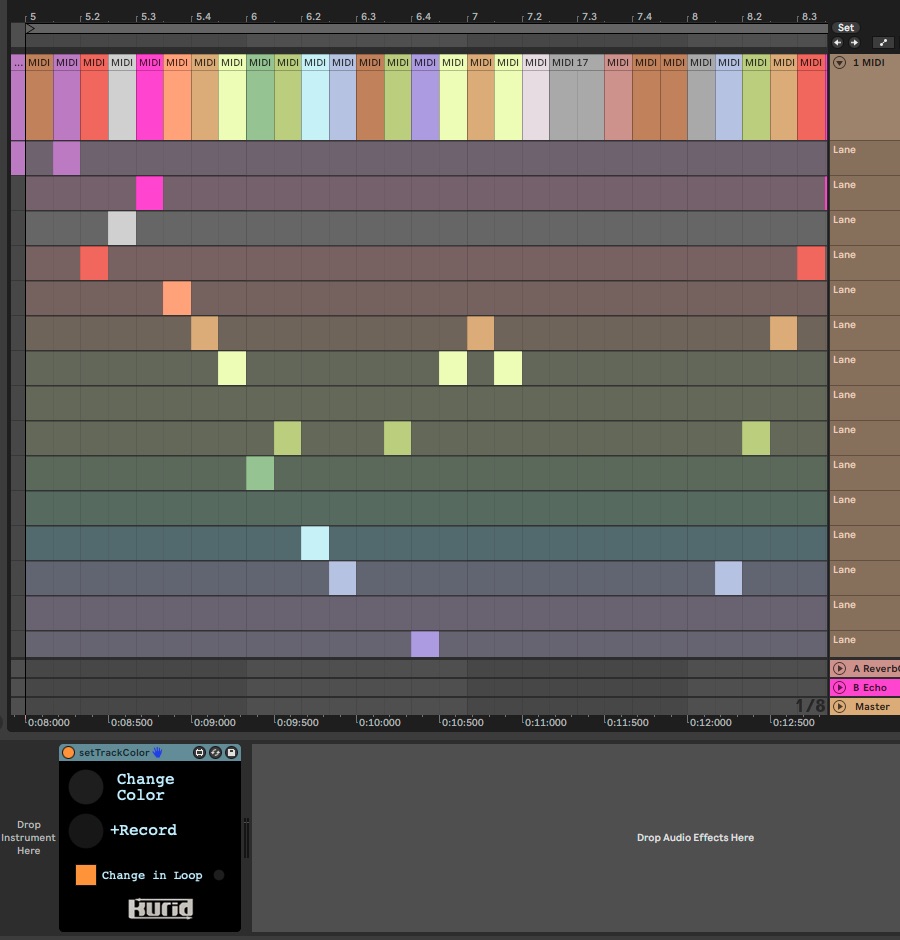Jump to the previous locator arrow
Image resolution: width=900 pixels, height=940 pixels.
[838, 43]
